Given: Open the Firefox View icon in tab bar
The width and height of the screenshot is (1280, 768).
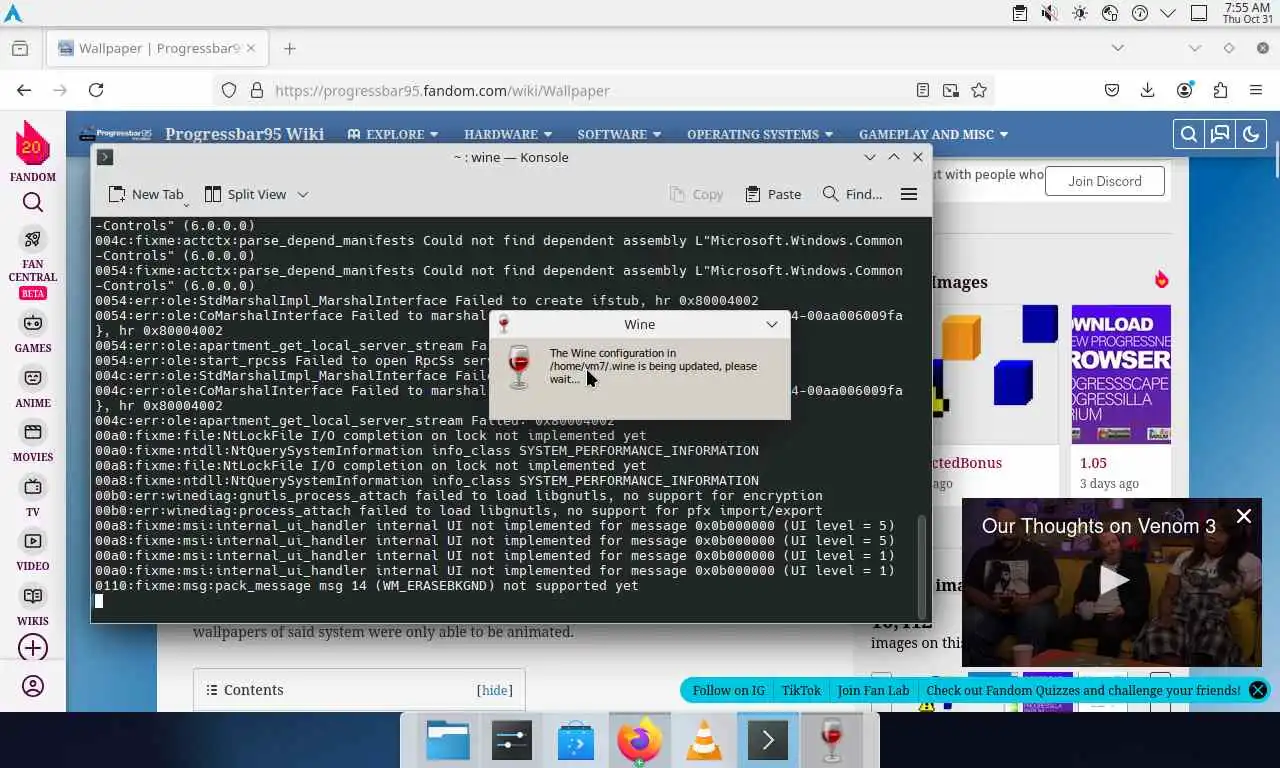Looking at the screenshot, I should point(20,48).
